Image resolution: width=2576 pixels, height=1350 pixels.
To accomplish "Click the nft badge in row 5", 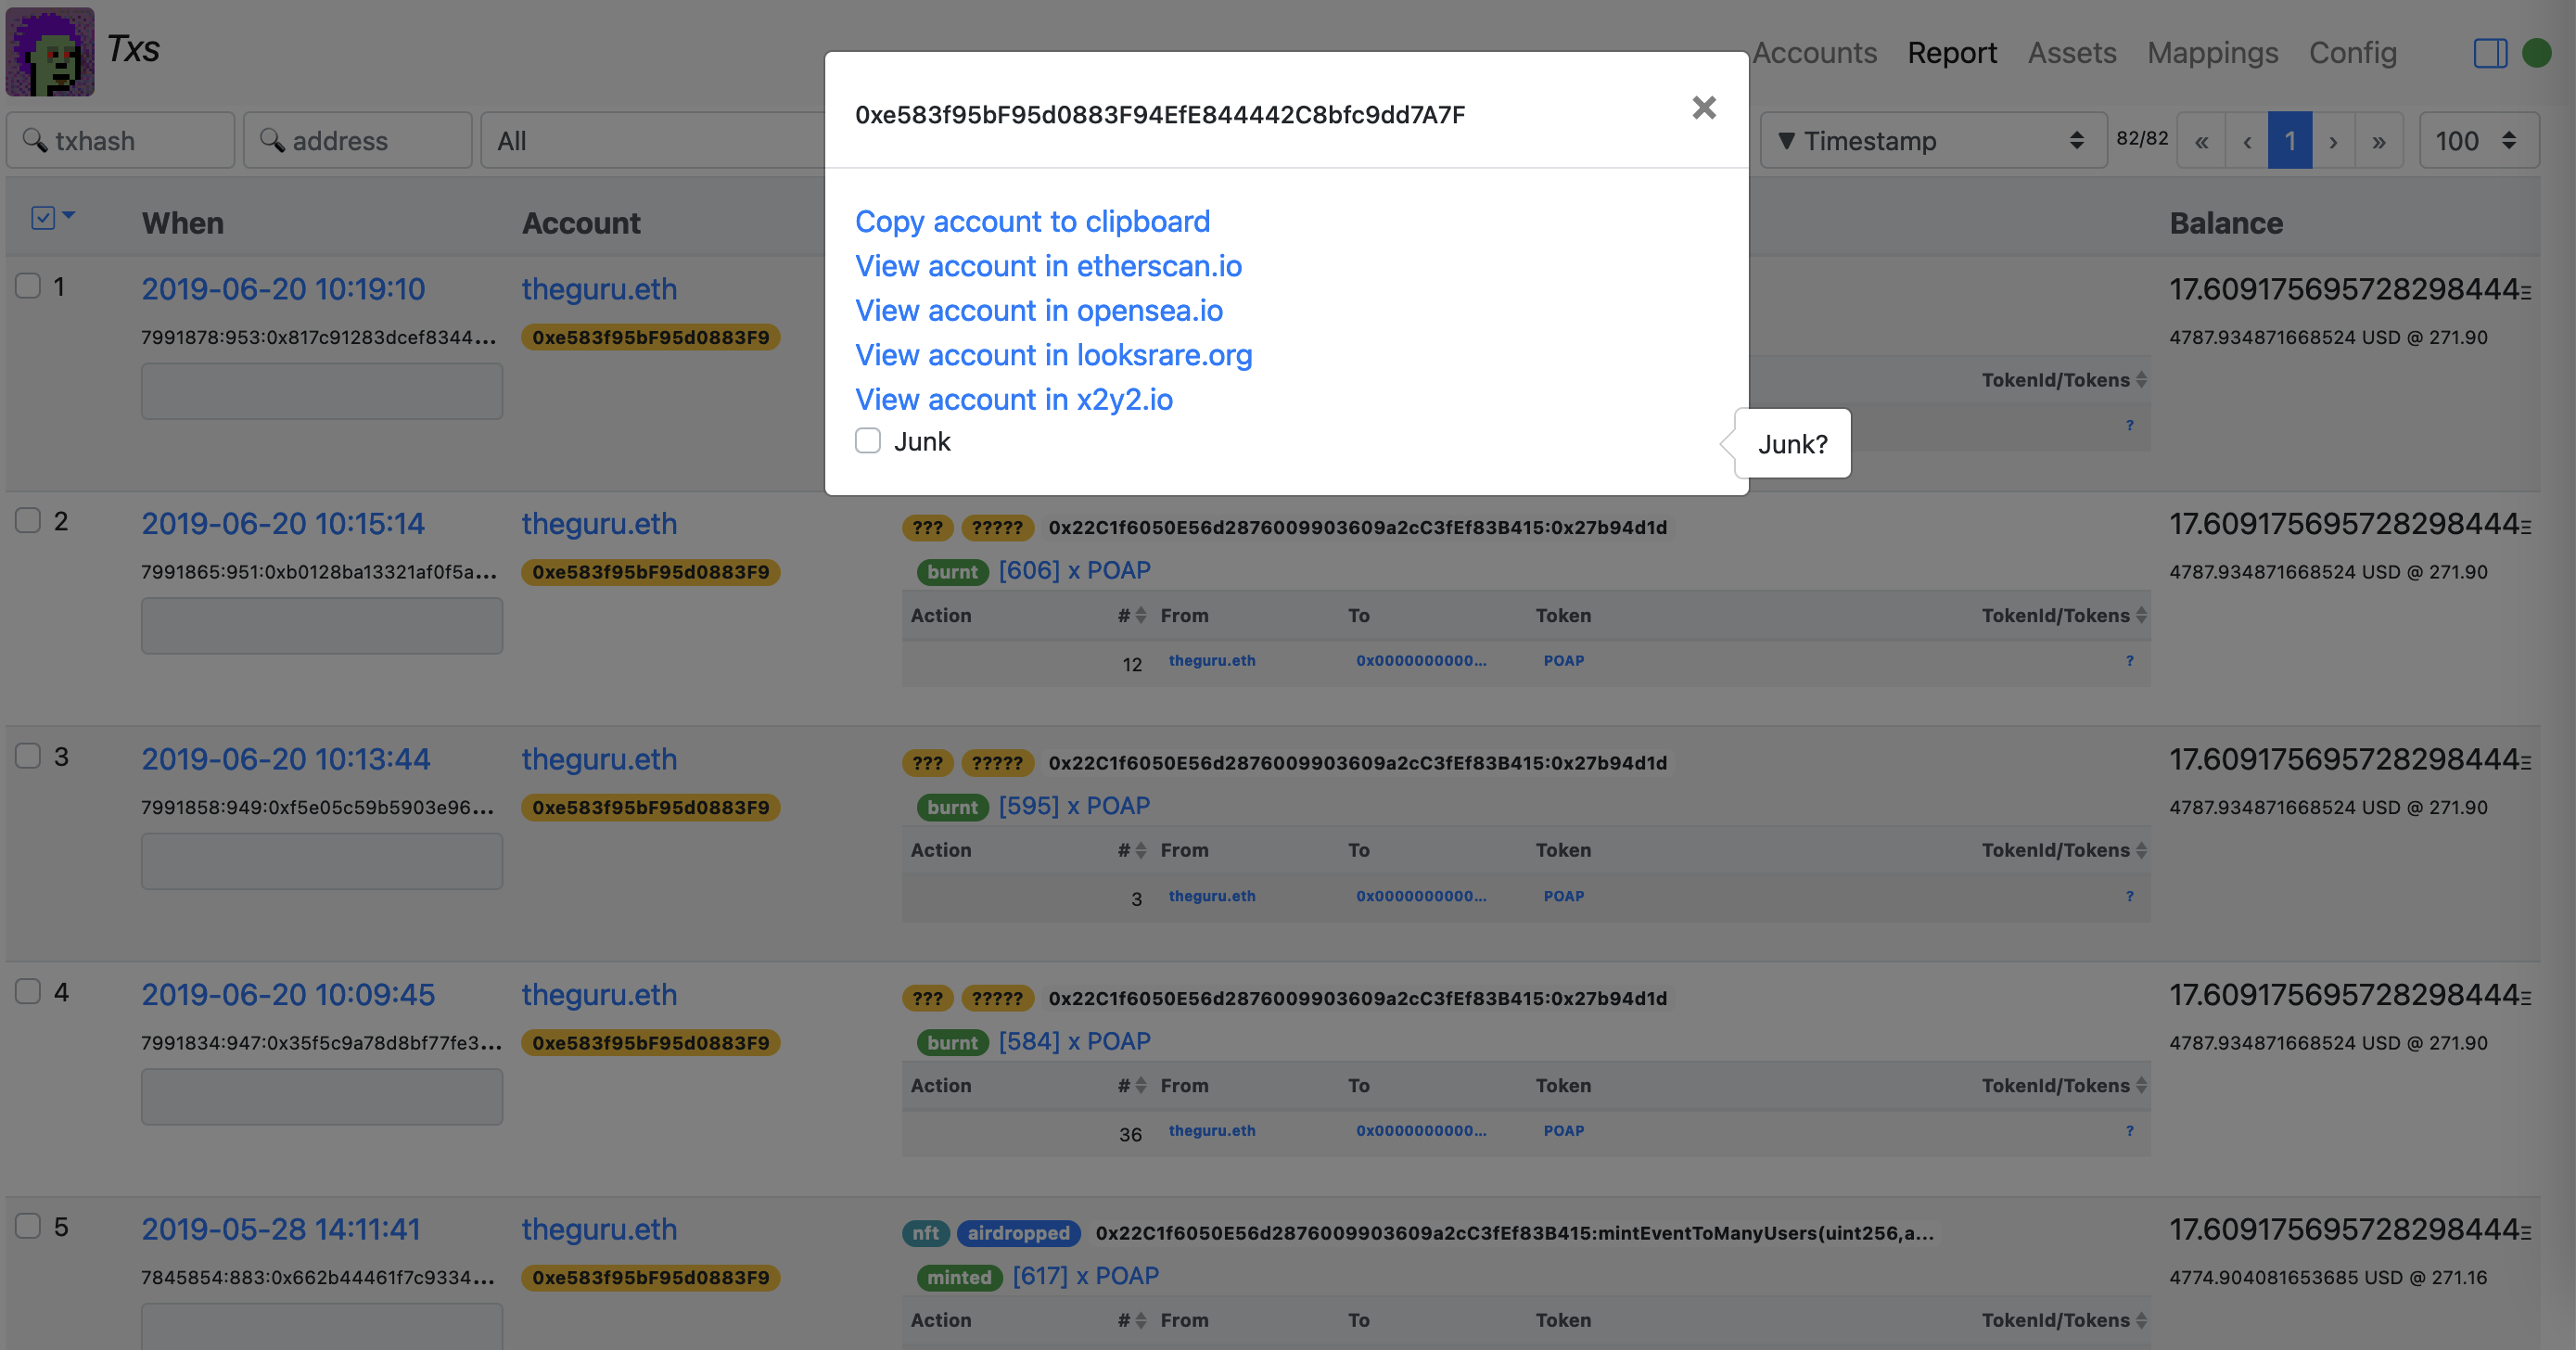I will (925, 1234).
